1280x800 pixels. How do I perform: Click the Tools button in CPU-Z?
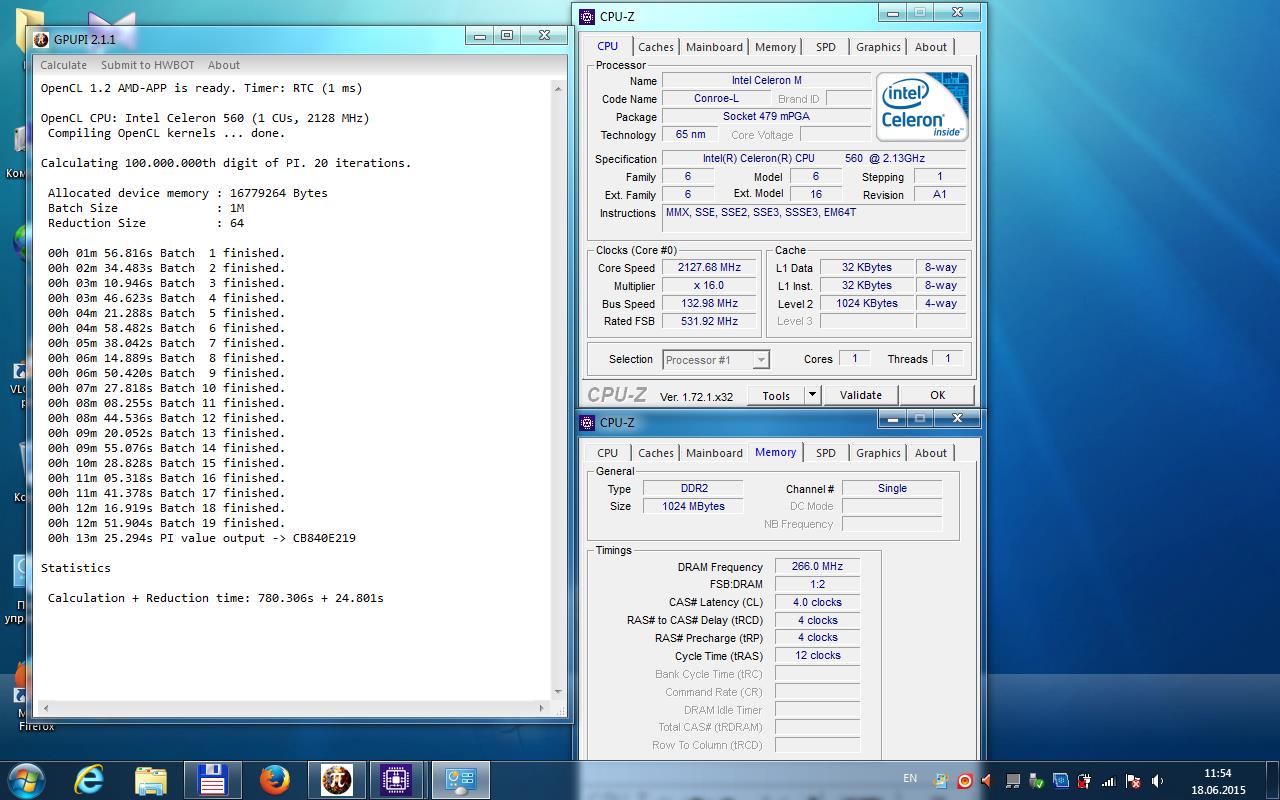(776, 395)
